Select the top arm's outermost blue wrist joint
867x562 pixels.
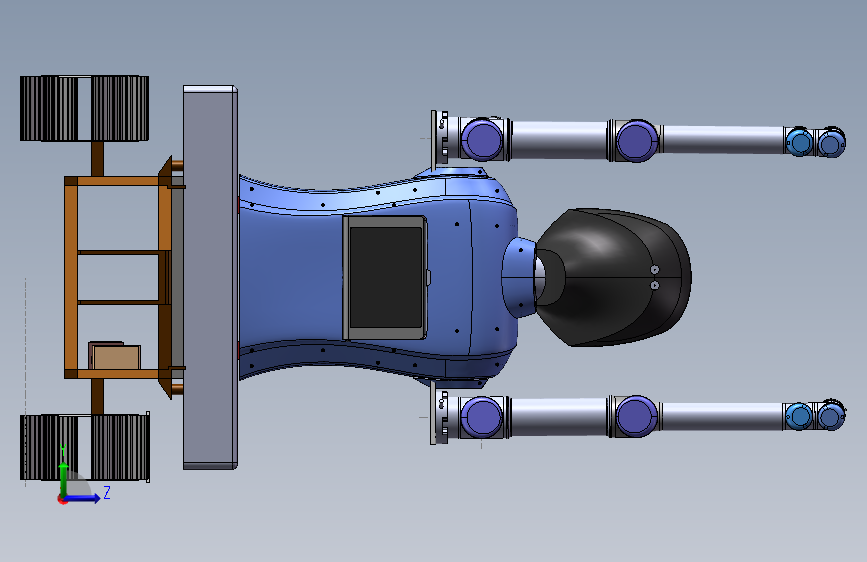[831, 143]
